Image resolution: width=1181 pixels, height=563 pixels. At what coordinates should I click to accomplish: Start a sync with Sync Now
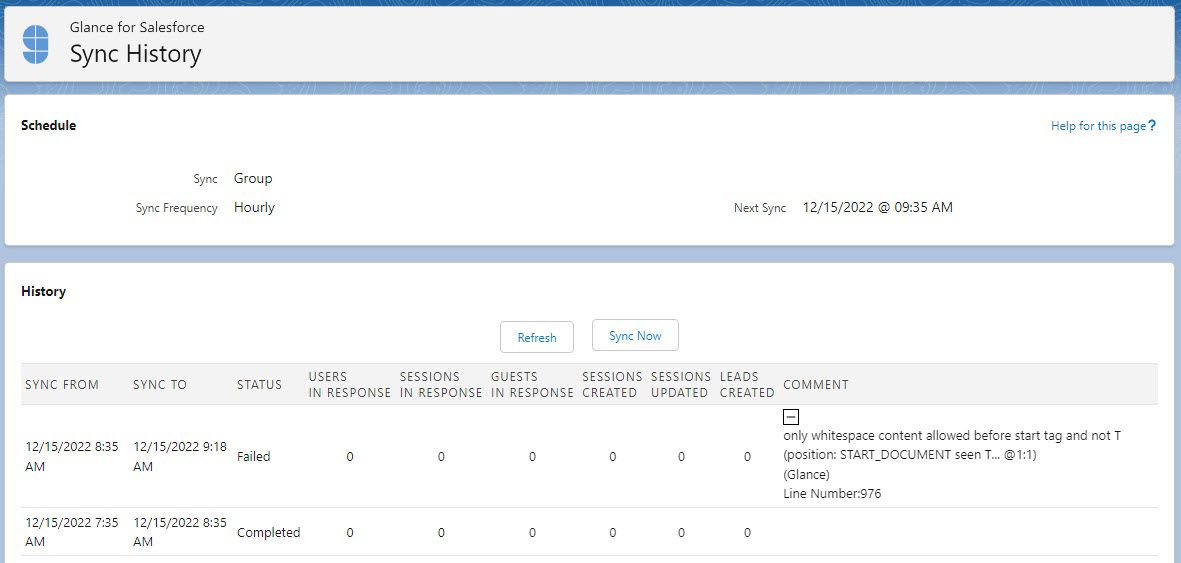point(635,336)
